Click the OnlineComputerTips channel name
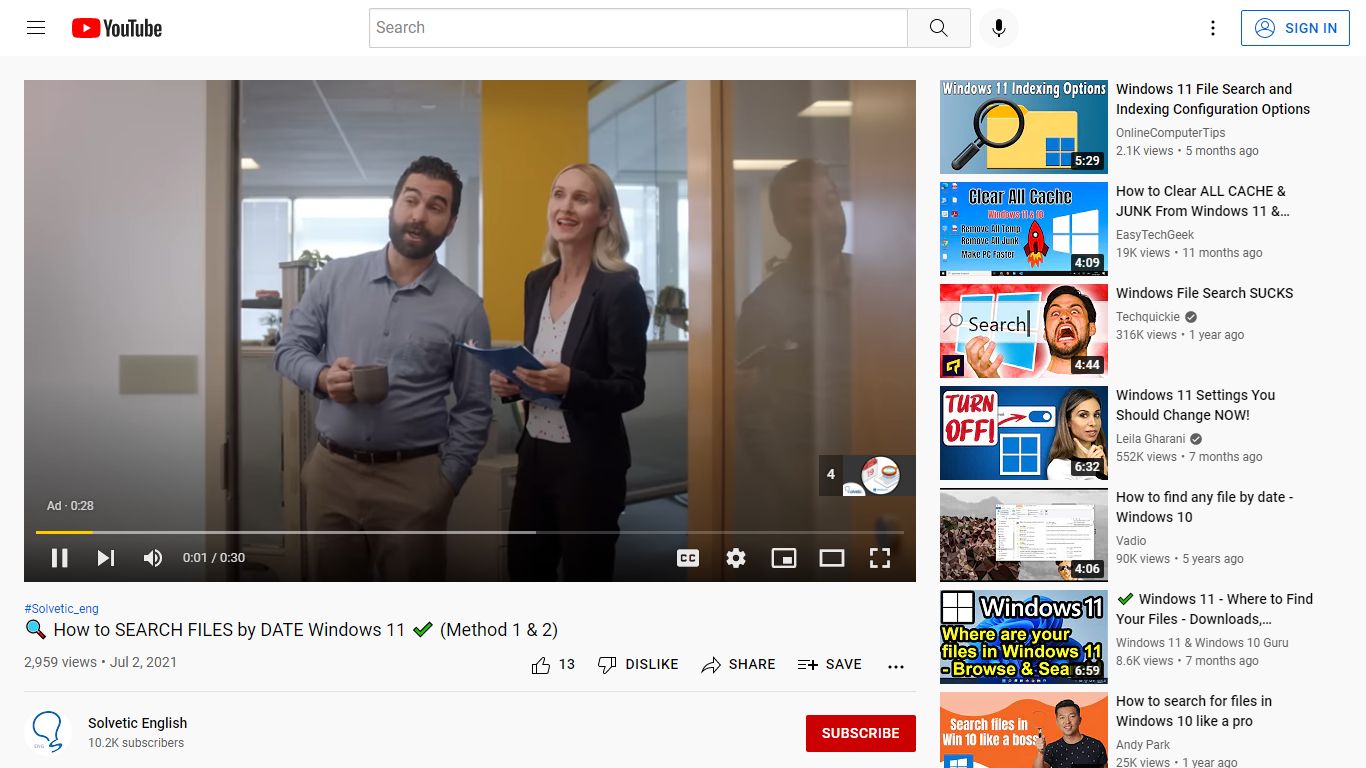 click(1171, 133)
